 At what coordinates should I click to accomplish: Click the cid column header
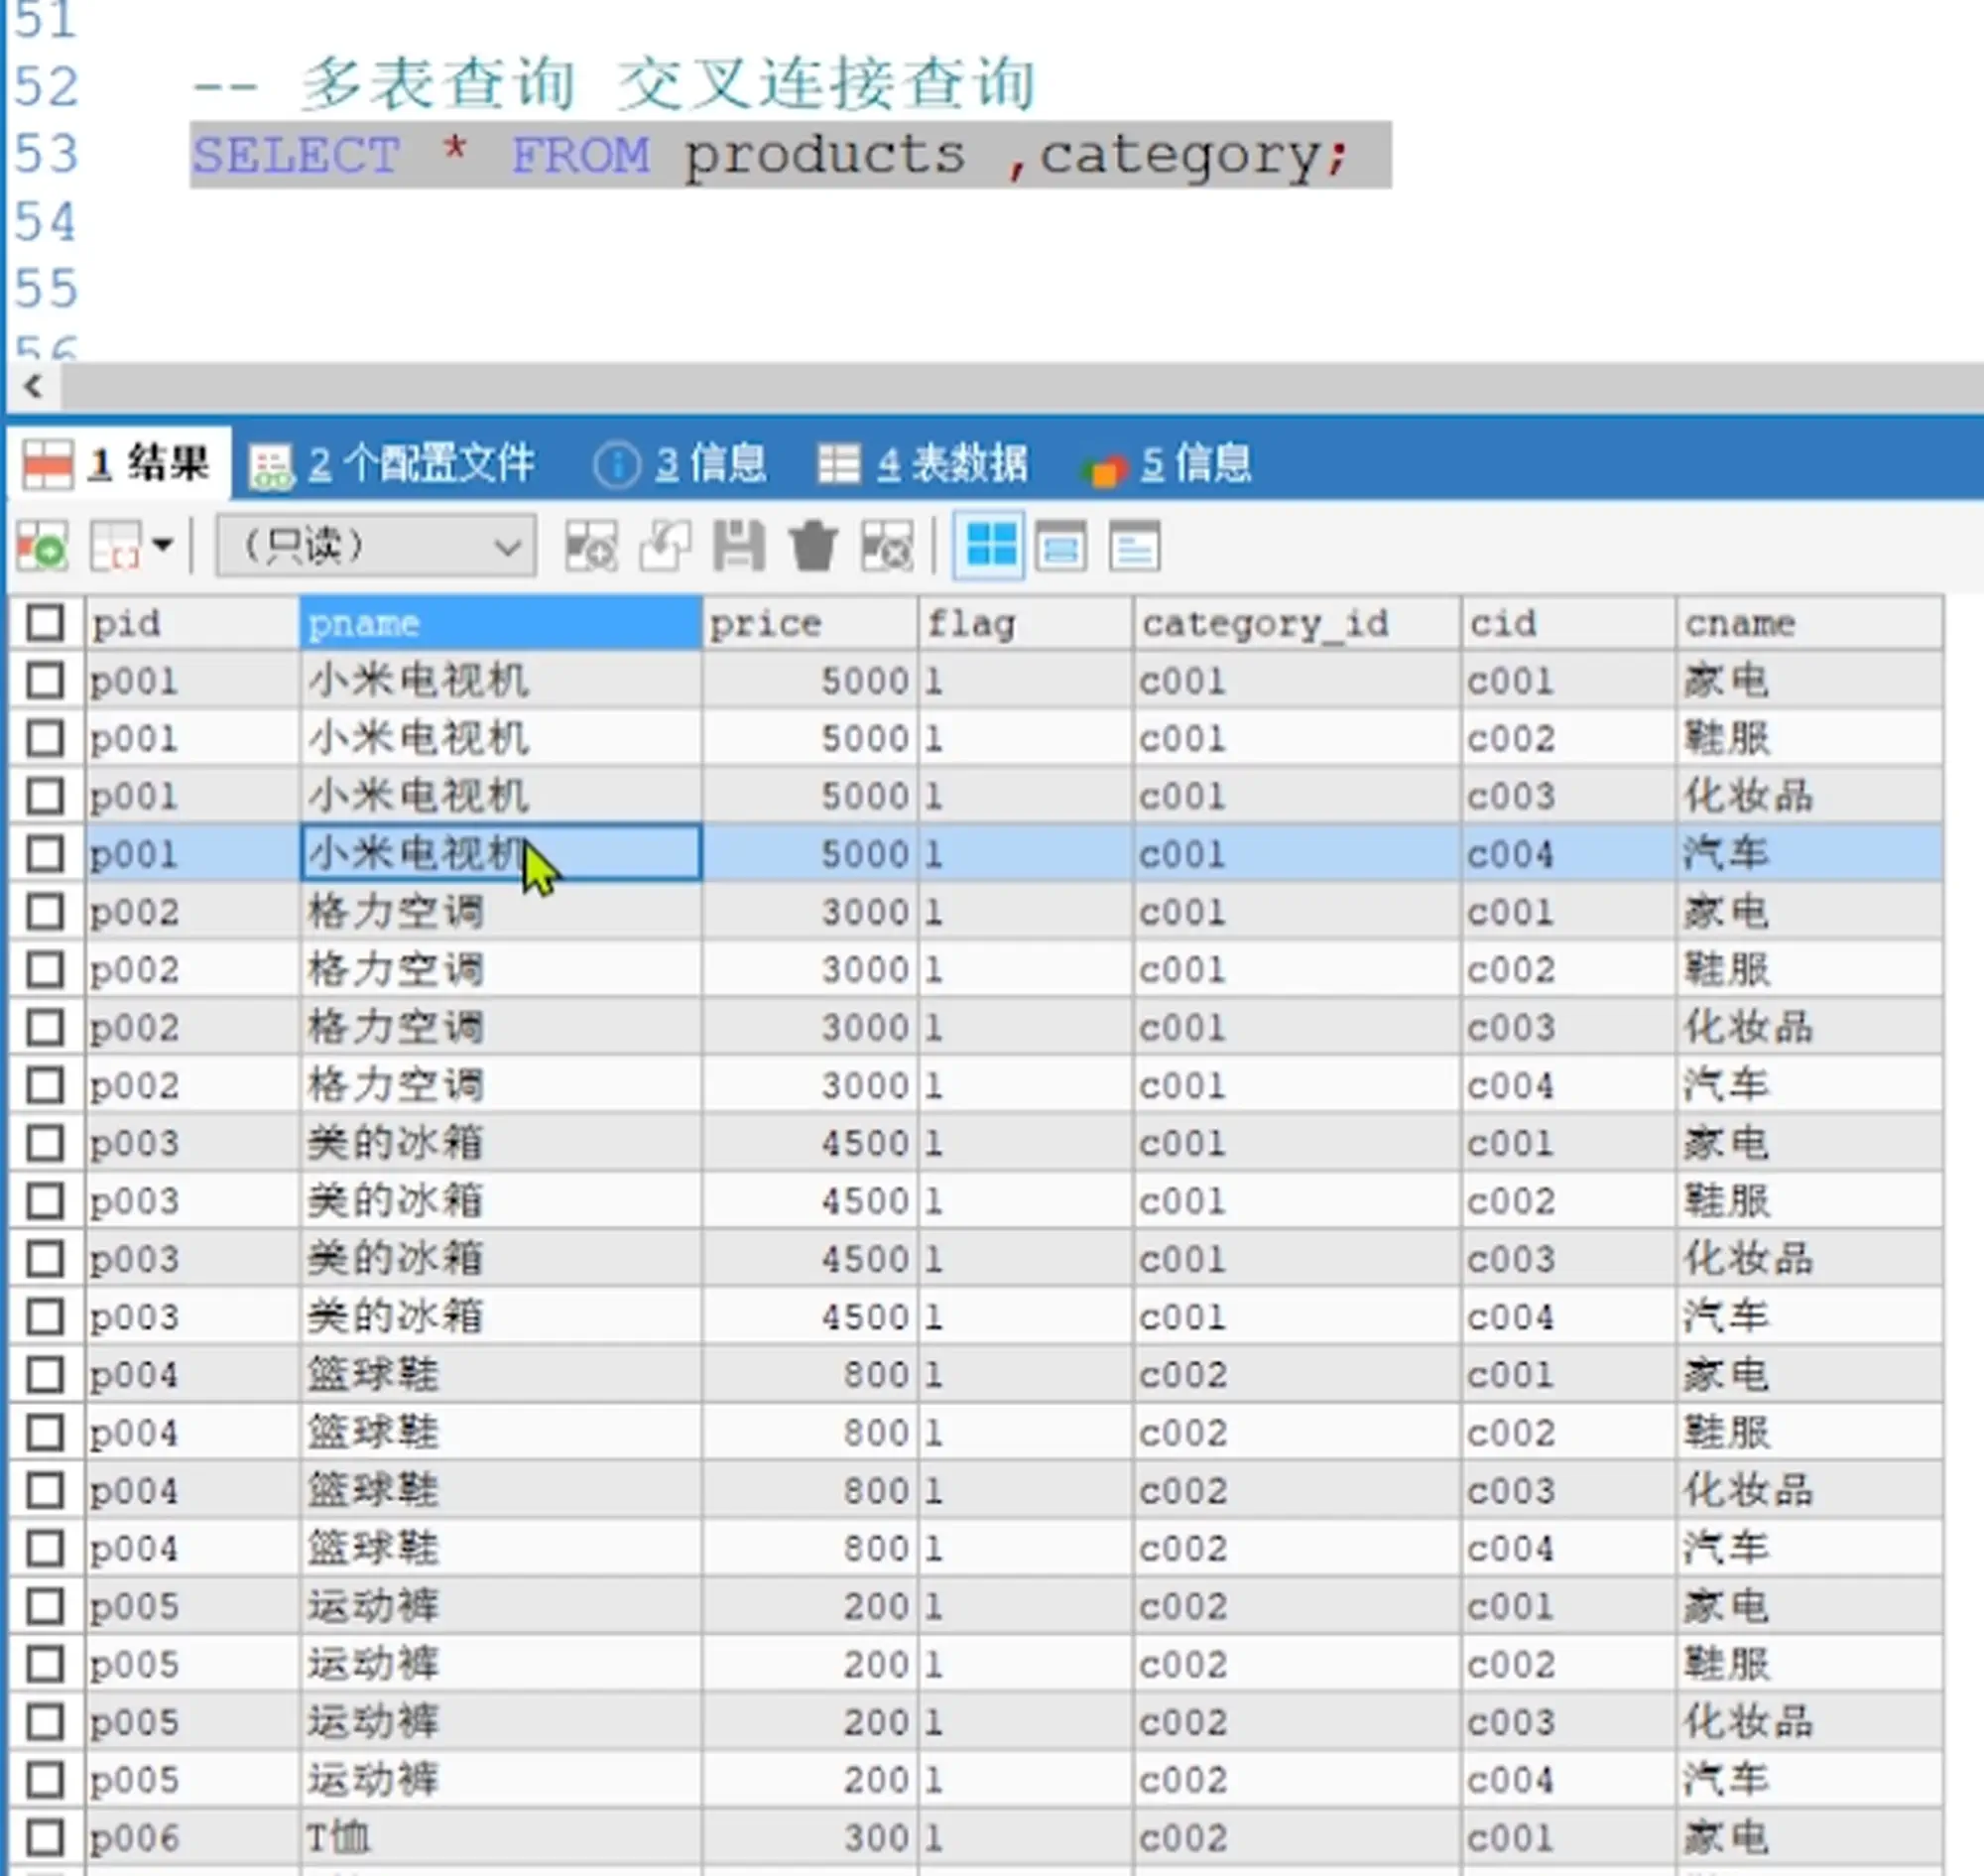pyautogui.click(x=1568, y=623)
